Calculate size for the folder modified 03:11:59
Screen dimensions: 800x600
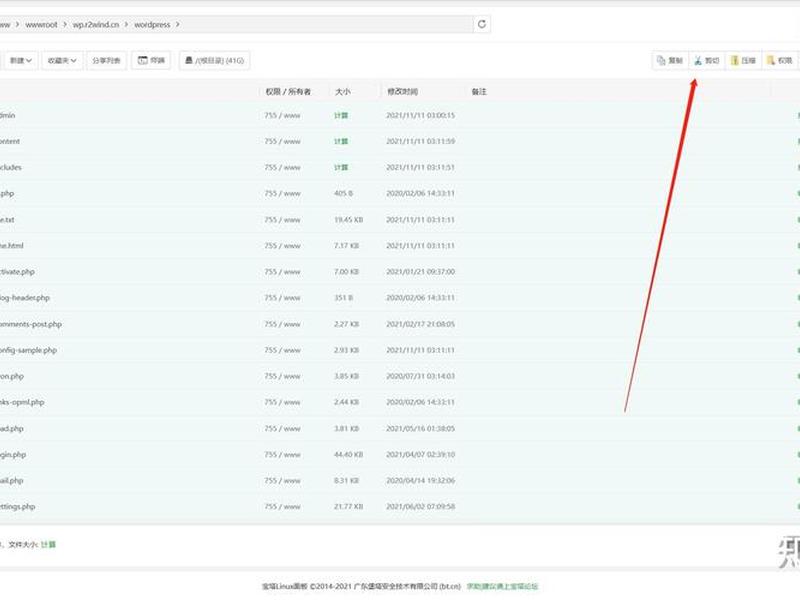coord(341,141)
